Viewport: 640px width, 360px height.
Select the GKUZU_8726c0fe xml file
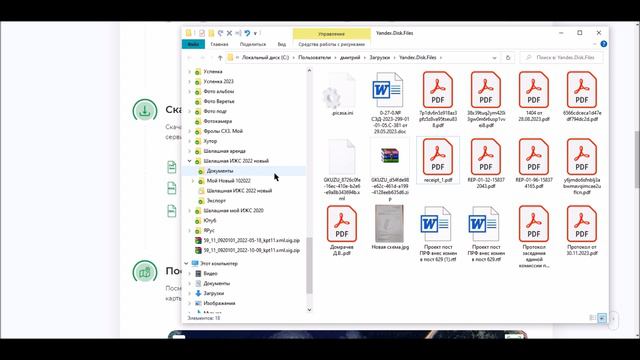tap(342, 157)
